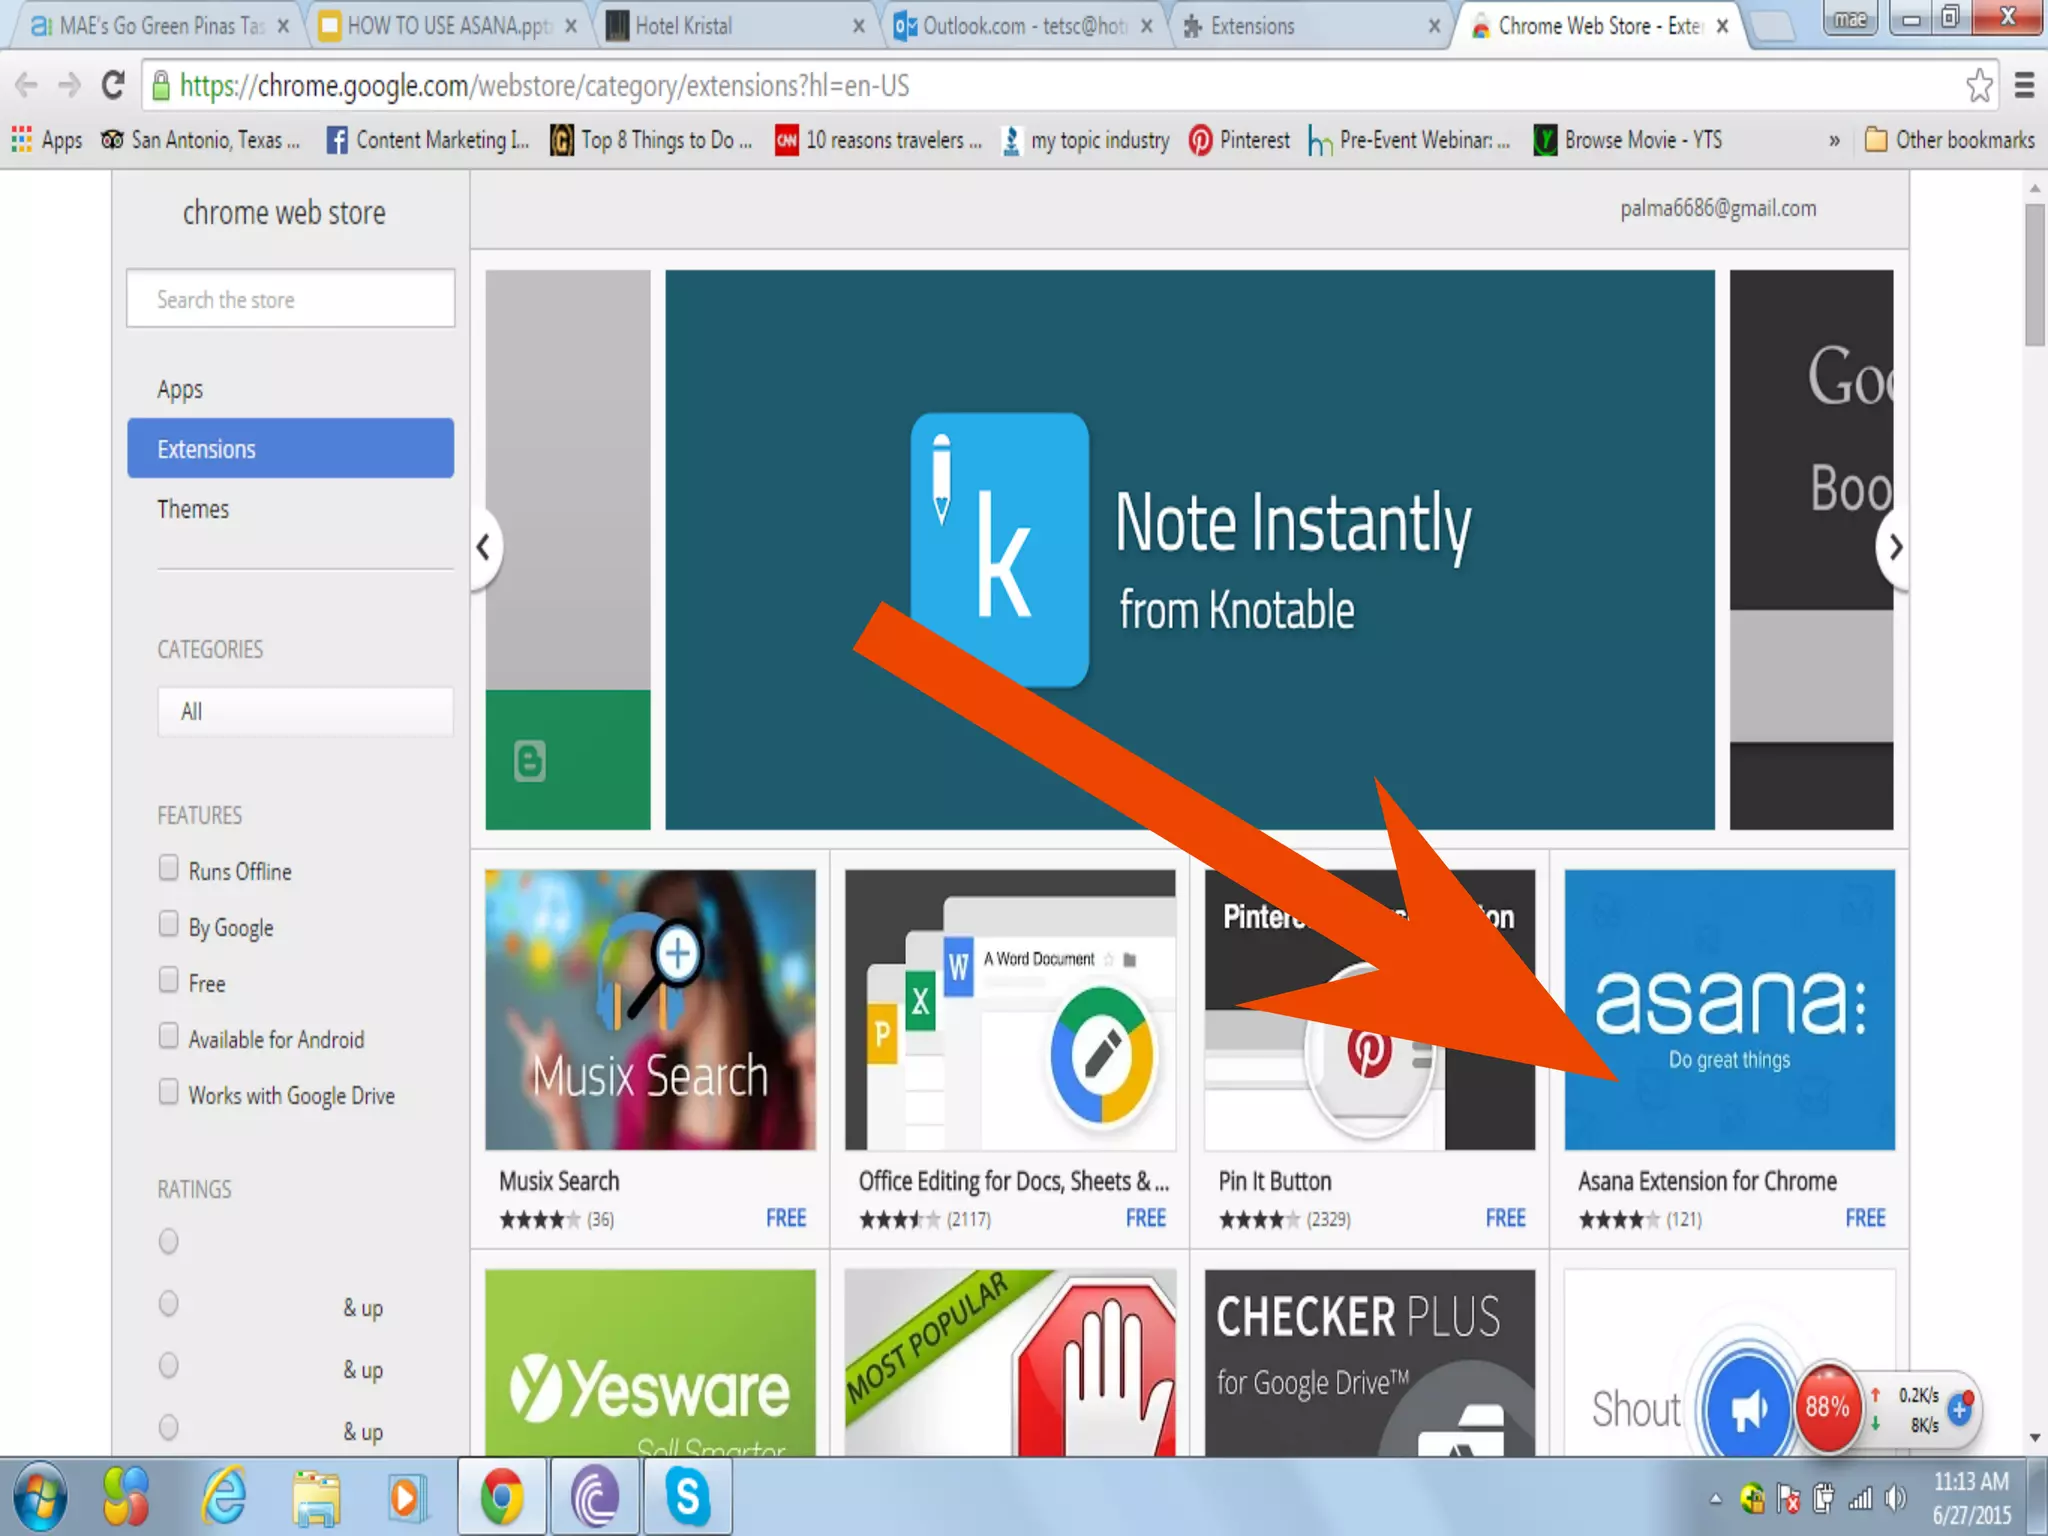Click the palma6686@gmail.com account link

[1717, 208]
